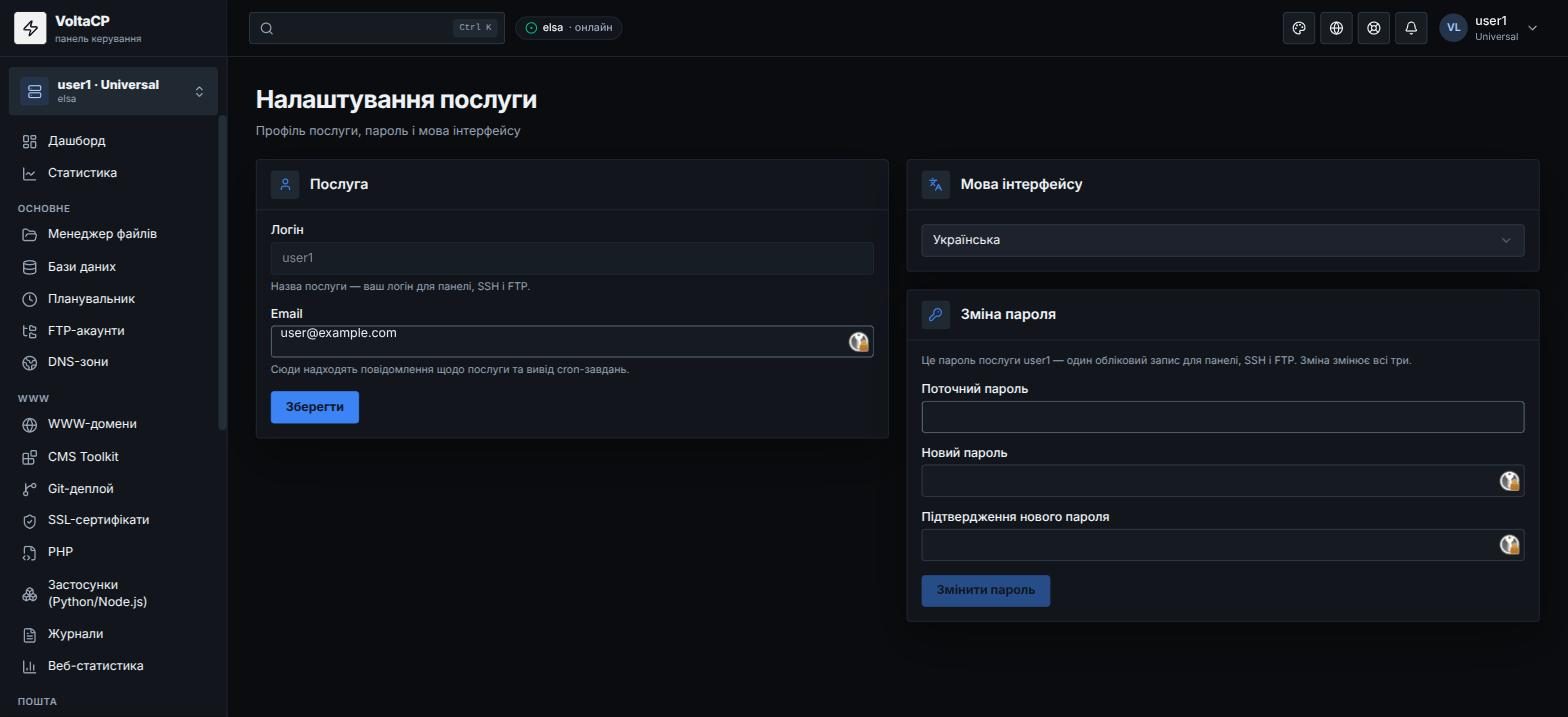This screenshot has width=1568, height=717.
Task: Click the key icon in Новий пароль field
Action: [x=1510, y=481]
